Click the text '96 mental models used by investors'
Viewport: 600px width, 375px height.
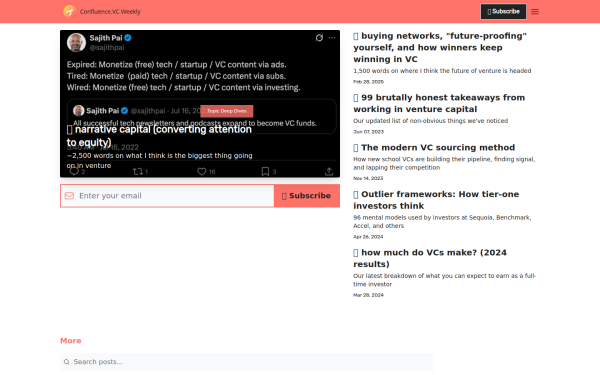pyautogui.click(x=442, y=222)
